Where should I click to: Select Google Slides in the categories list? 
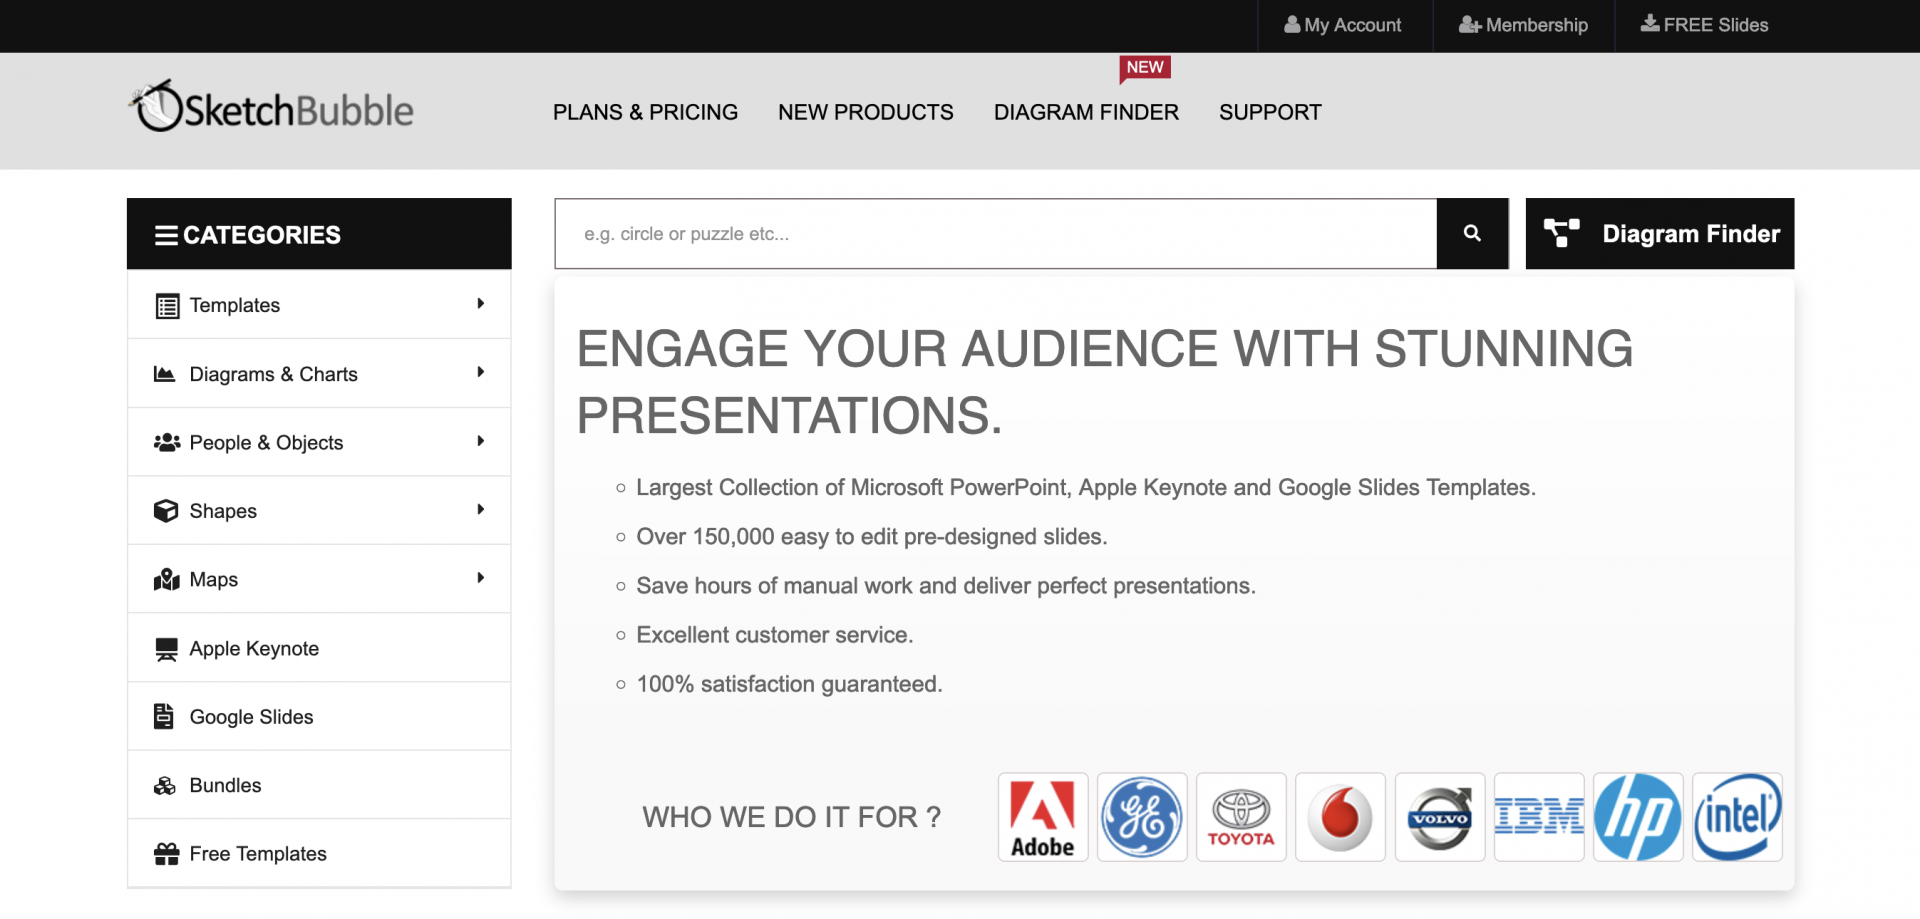[251, 717]
